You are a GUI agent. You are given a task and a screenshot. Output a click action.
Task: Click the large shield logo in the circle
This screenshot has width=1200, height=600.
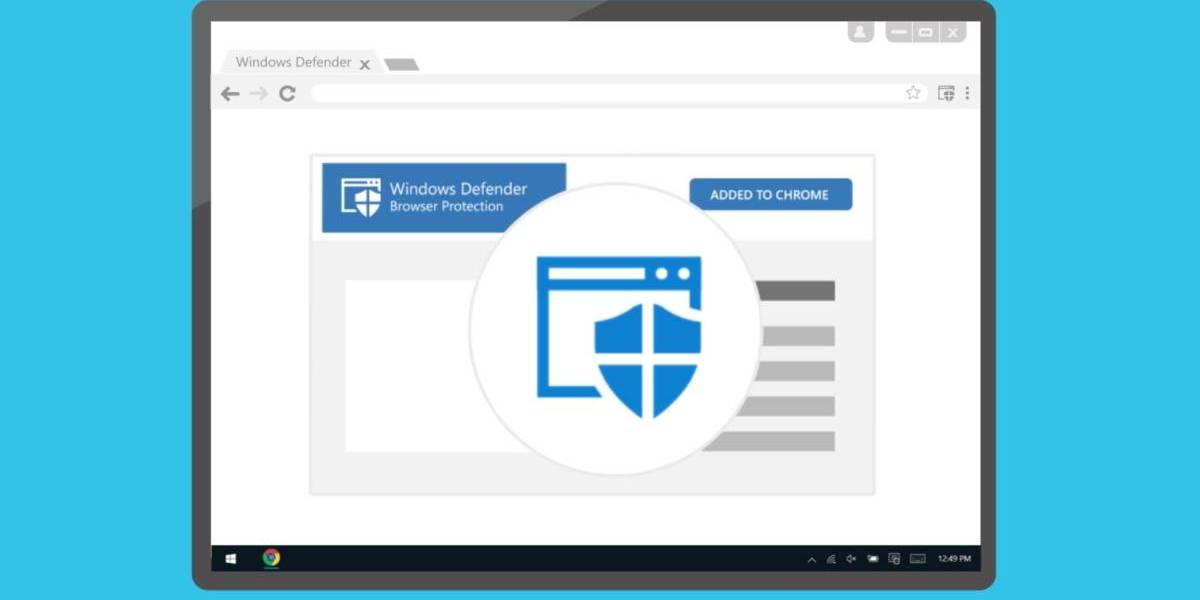[x=619, y=336]
